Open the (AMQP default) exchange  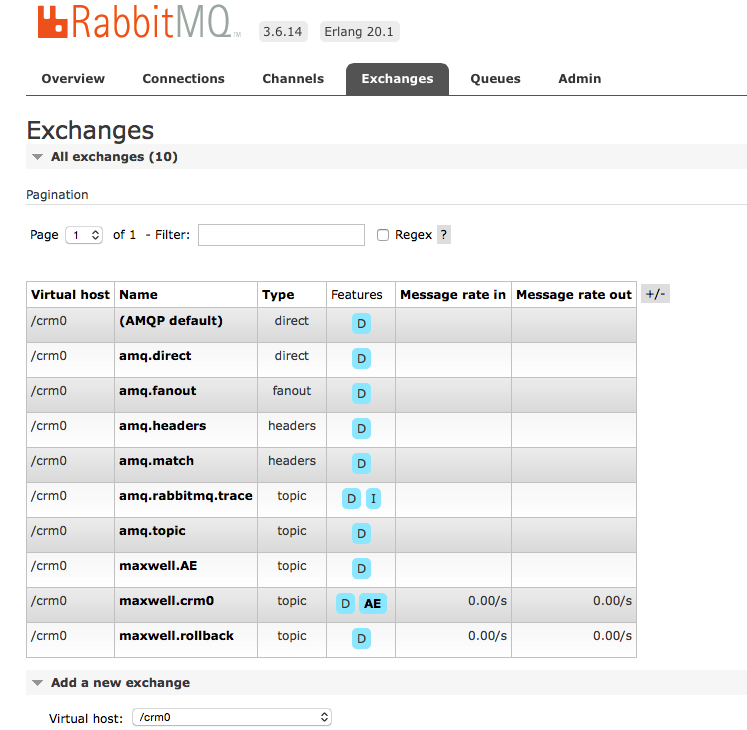[x=171, y=321]
